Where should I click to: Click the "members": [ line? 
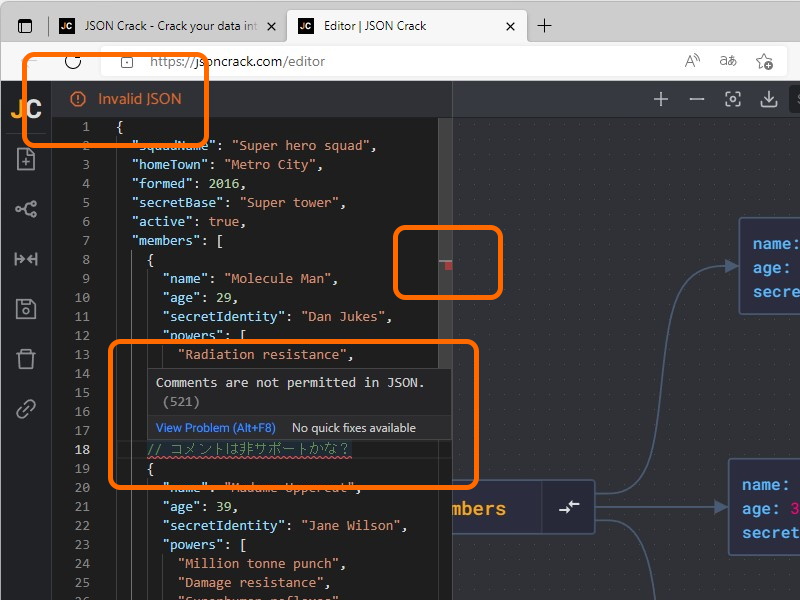(x=178, y=240)
